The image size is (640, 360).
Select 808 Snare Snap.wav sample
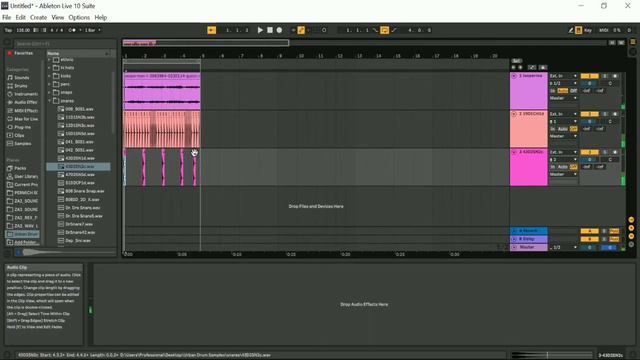click(x=84, y=191)
